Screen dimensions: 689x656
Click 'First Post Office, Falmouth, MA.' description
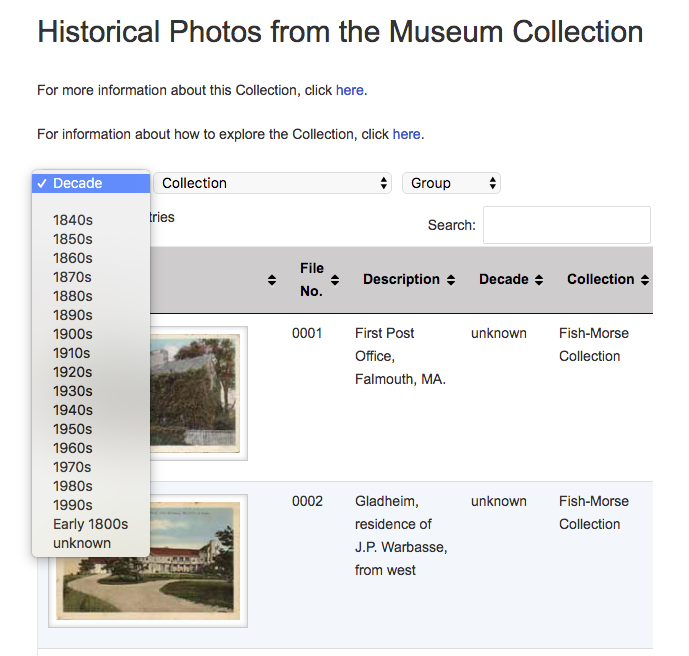coord(400,356)
